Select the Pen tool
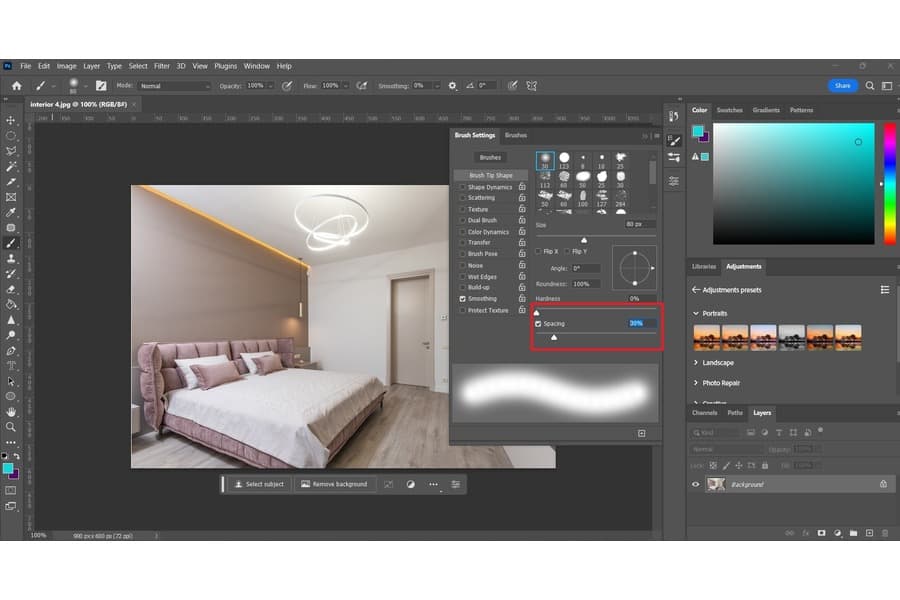This screenshot has width=900, height=600. (x=10, y=350)
